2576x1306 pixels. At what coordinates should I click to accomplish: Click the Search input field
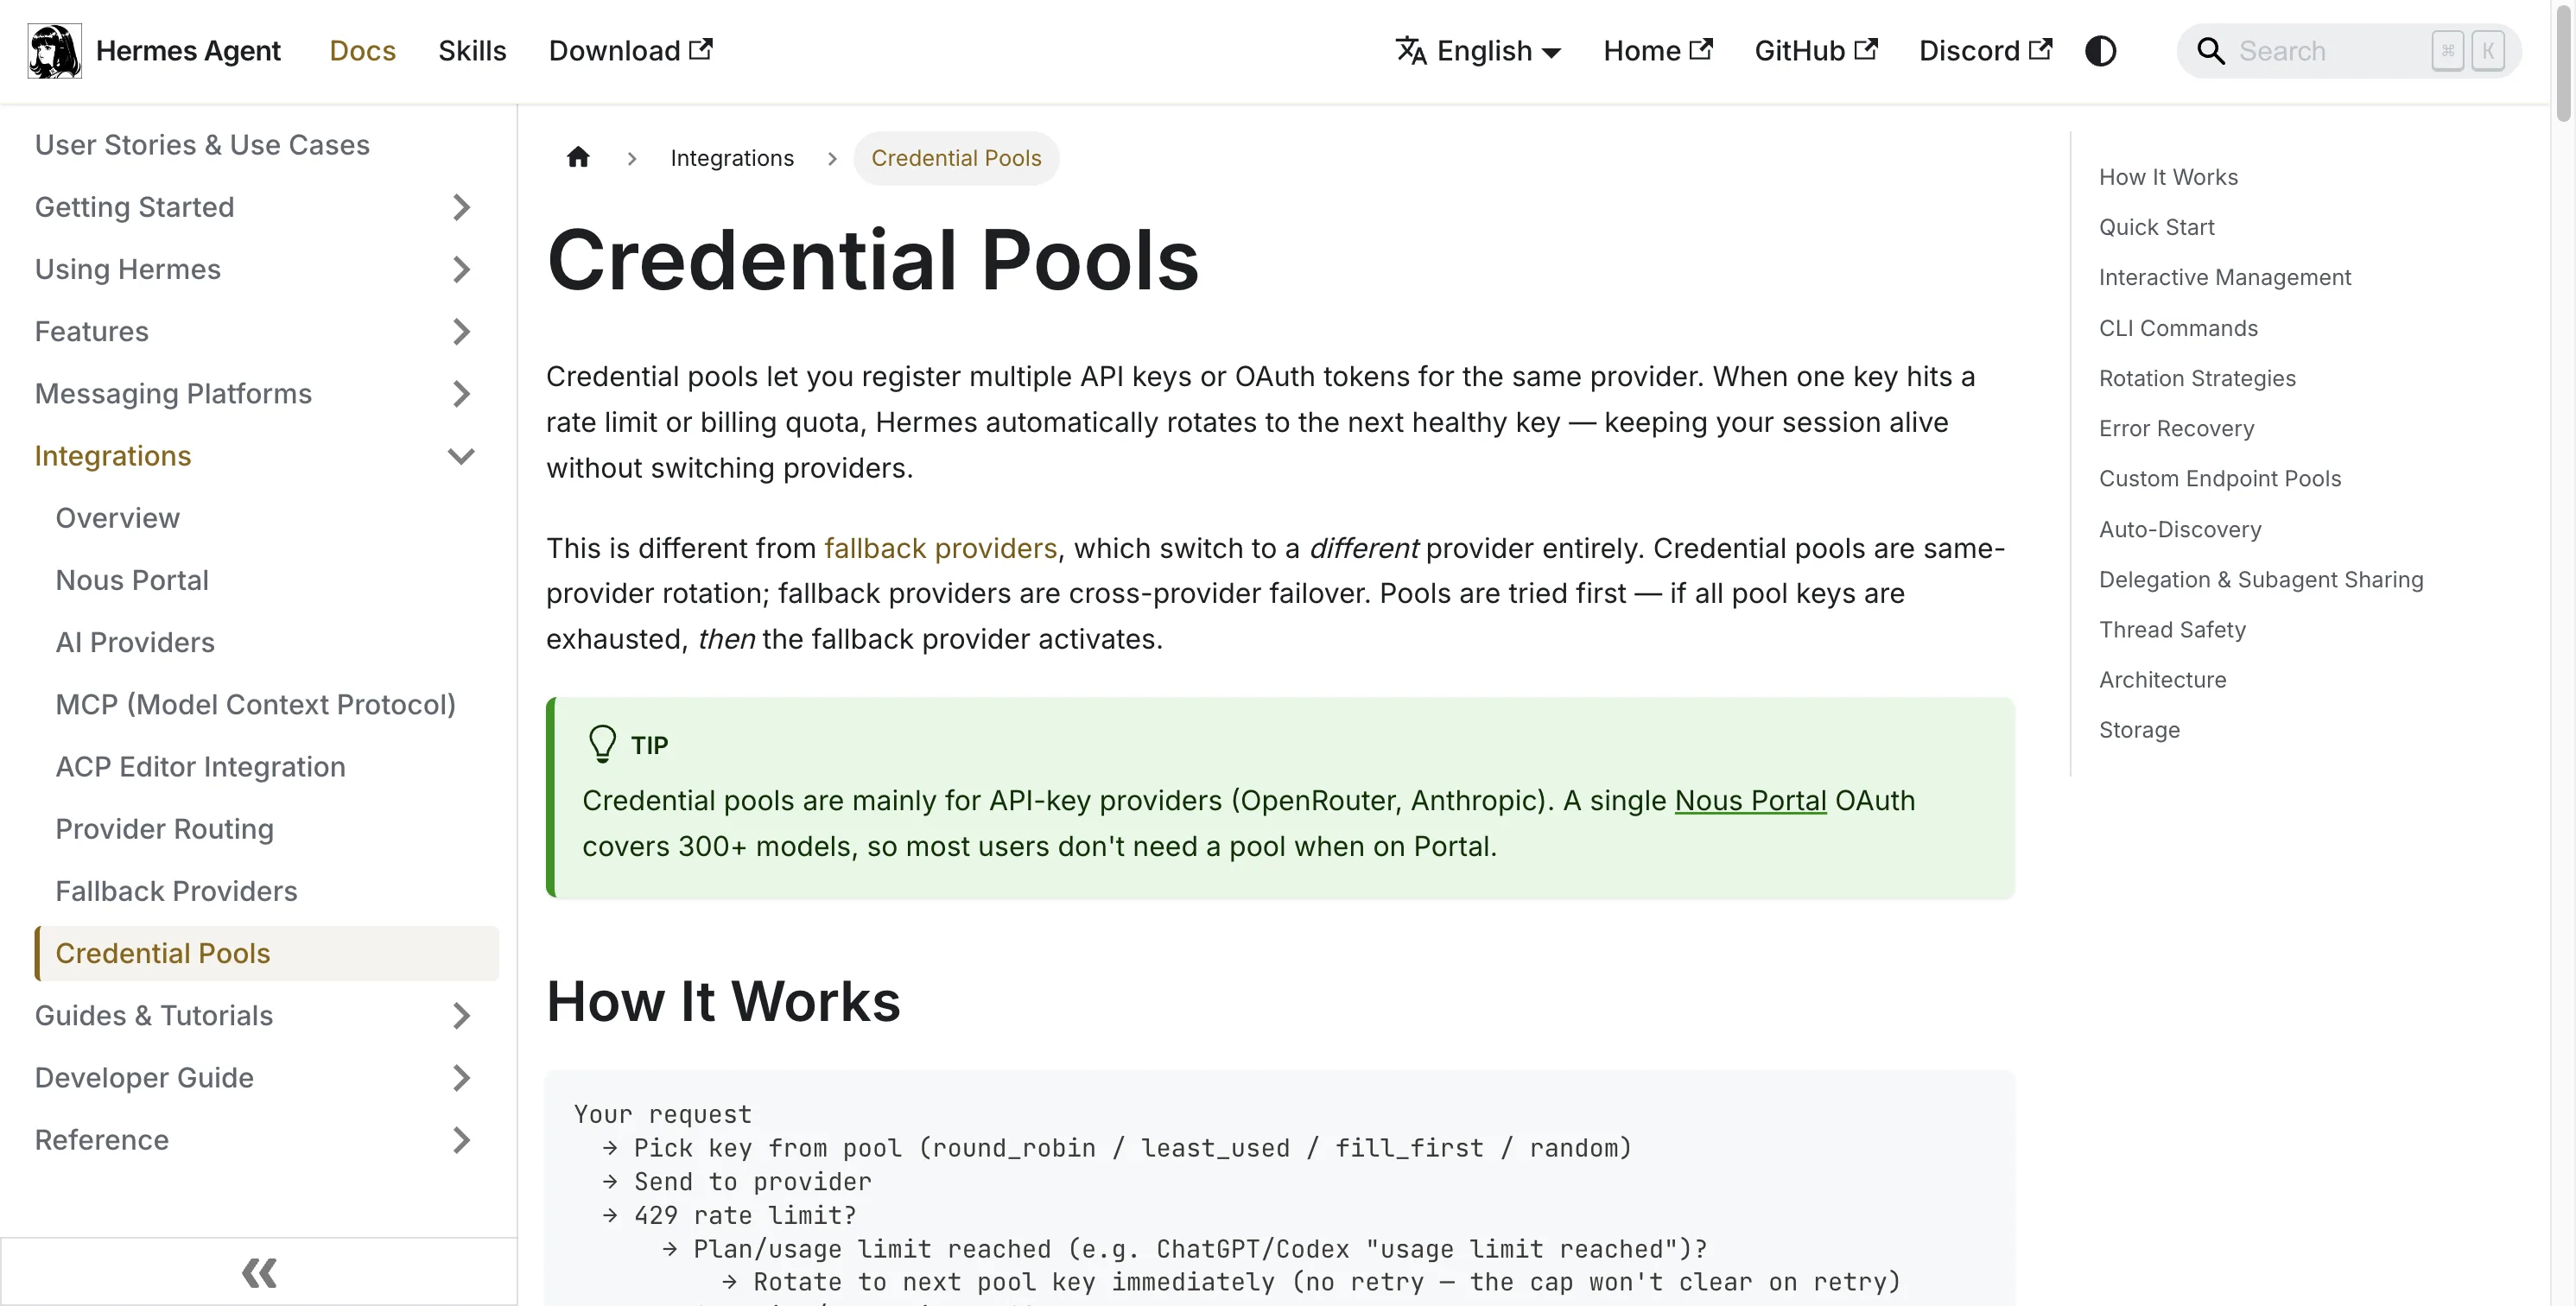2348,51
